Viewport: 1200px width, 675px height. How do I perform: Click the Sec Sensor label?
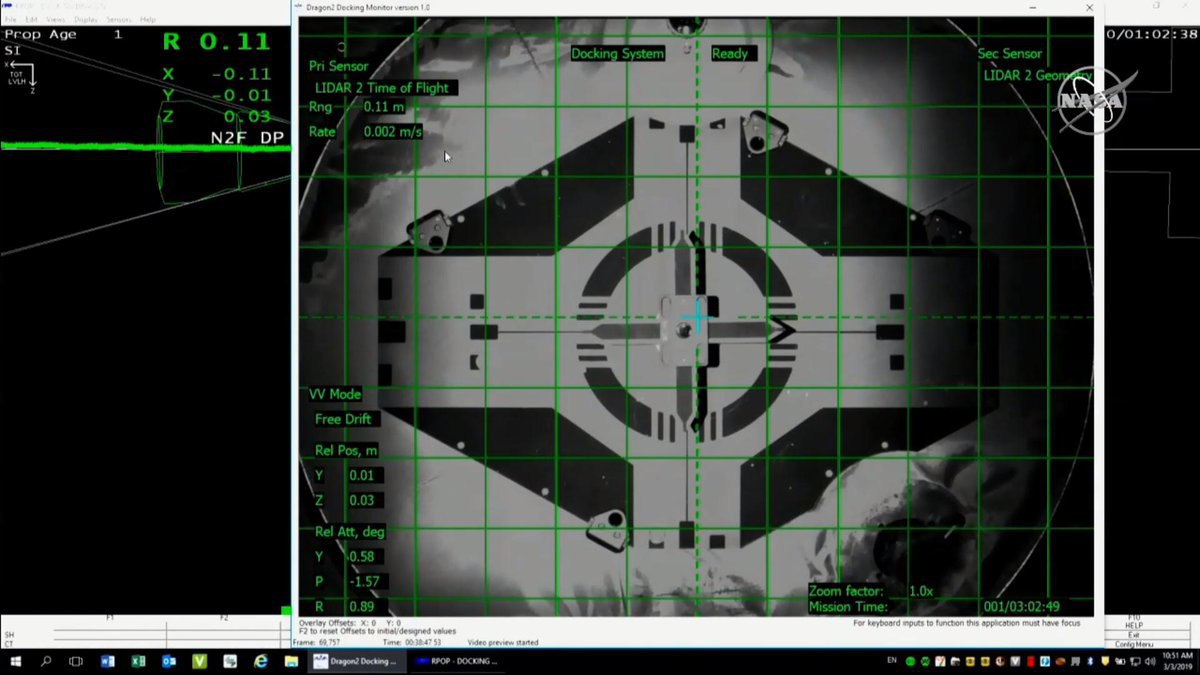coord(1009,54)
